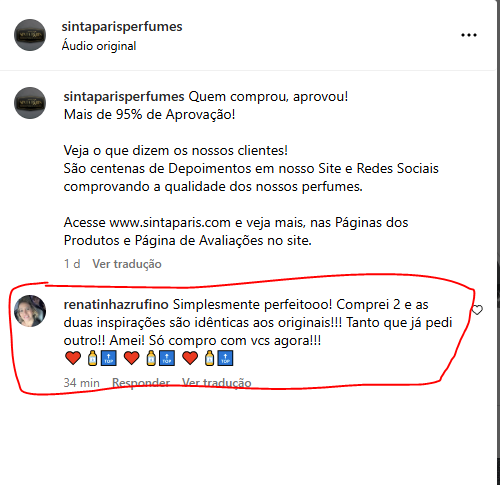The image size is (500, 485).
Task: Visit www.sintaparis.com in the caption
Action: coord(170,222)
